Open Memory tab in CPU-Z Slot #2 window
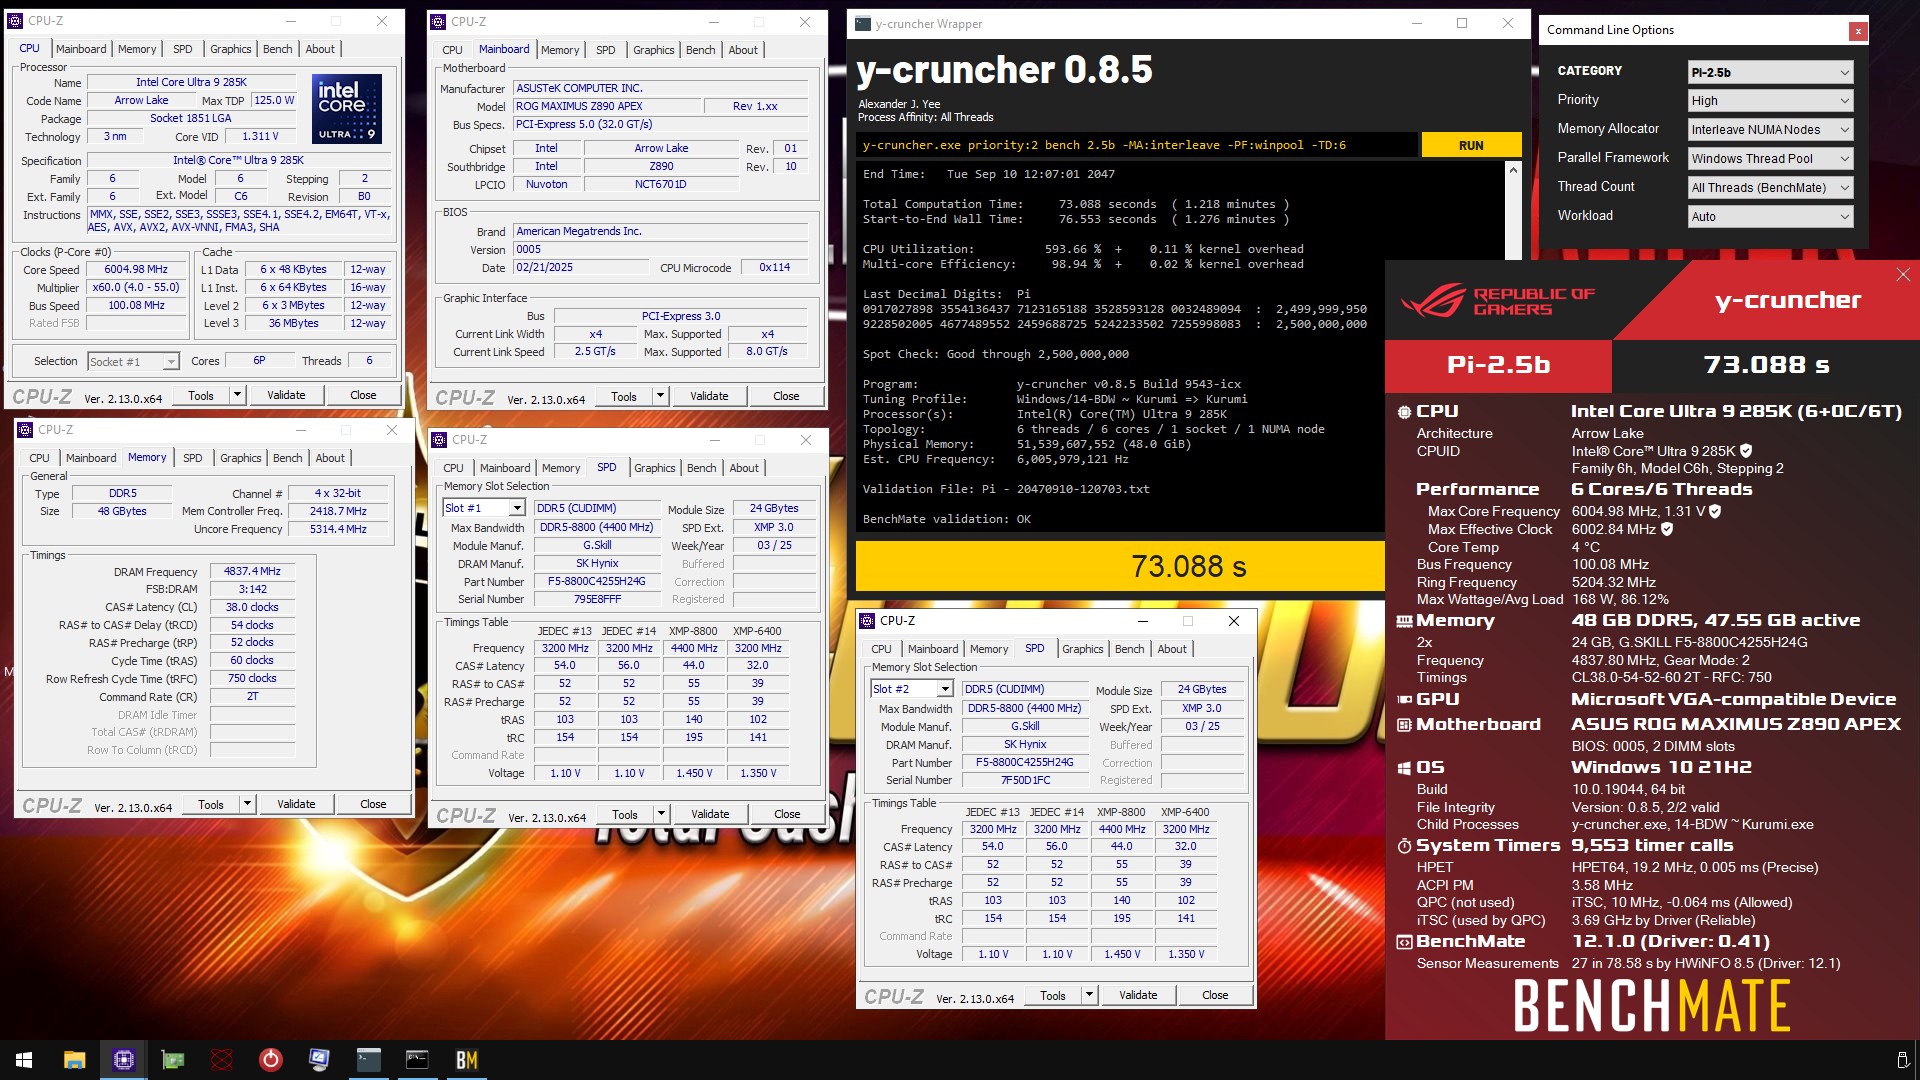 click(989, 649)
